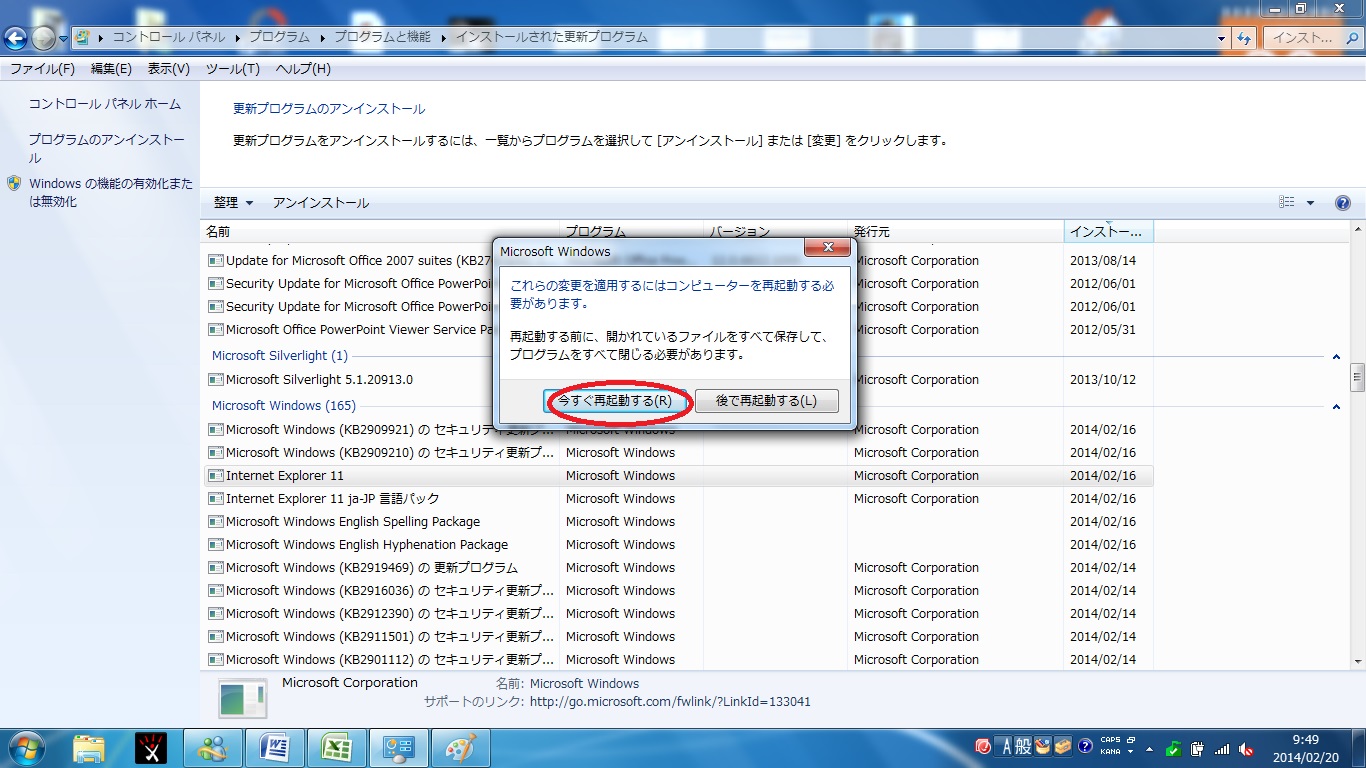
Task: Click the Restart Later button 後で再起動する(L)
Action: click(767, 401)
